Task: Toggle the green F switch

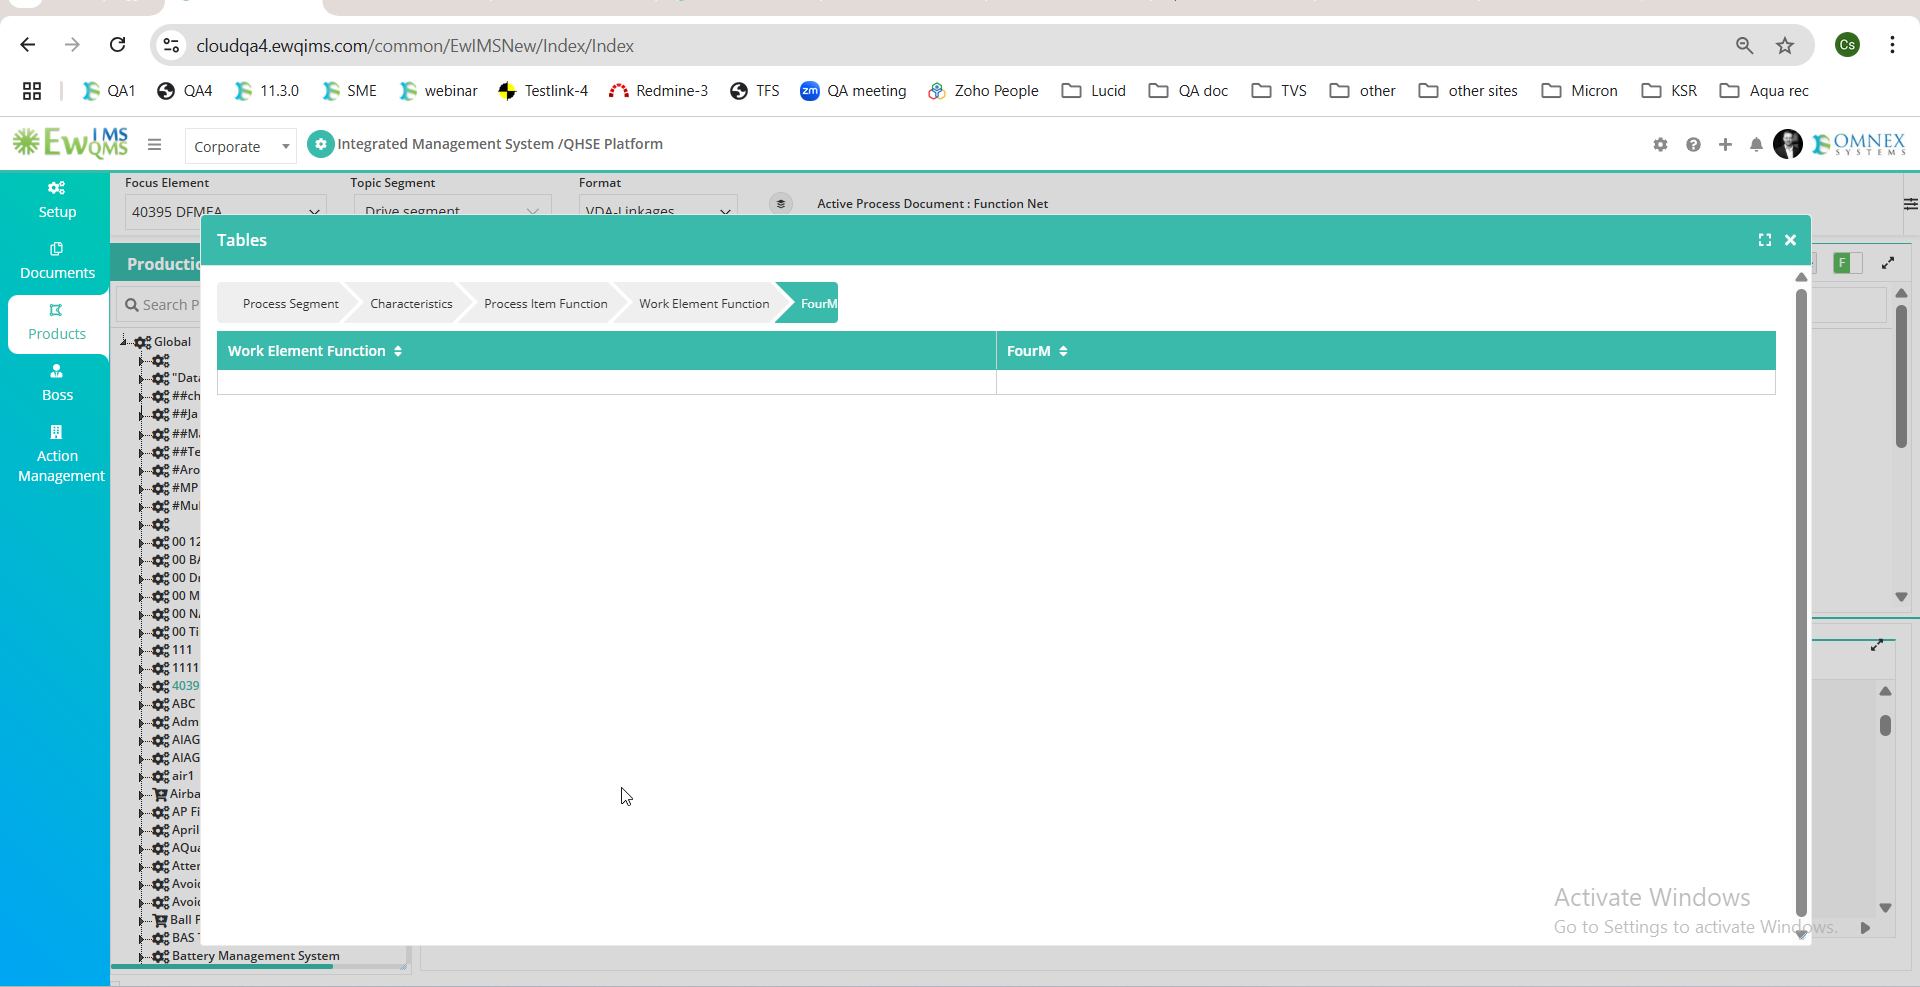Action: (x=1847, y=263)
